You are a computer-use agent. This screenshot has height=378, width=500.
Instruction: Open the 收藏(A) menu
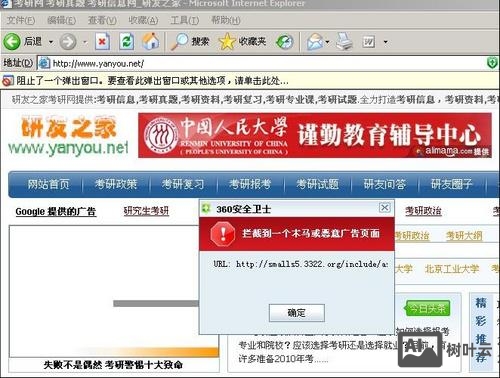143,20
